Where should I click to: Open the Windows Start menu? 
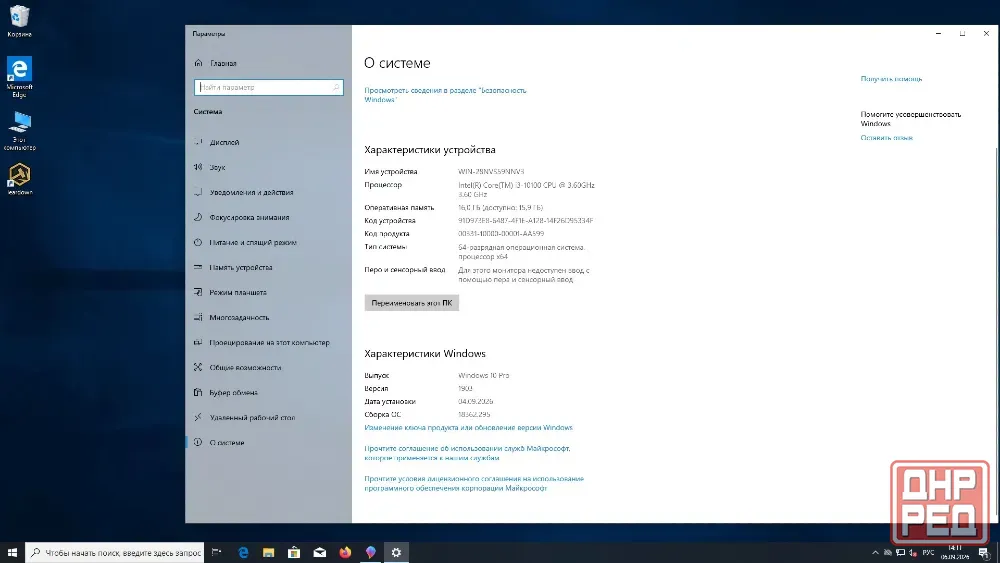click(11, 552)
